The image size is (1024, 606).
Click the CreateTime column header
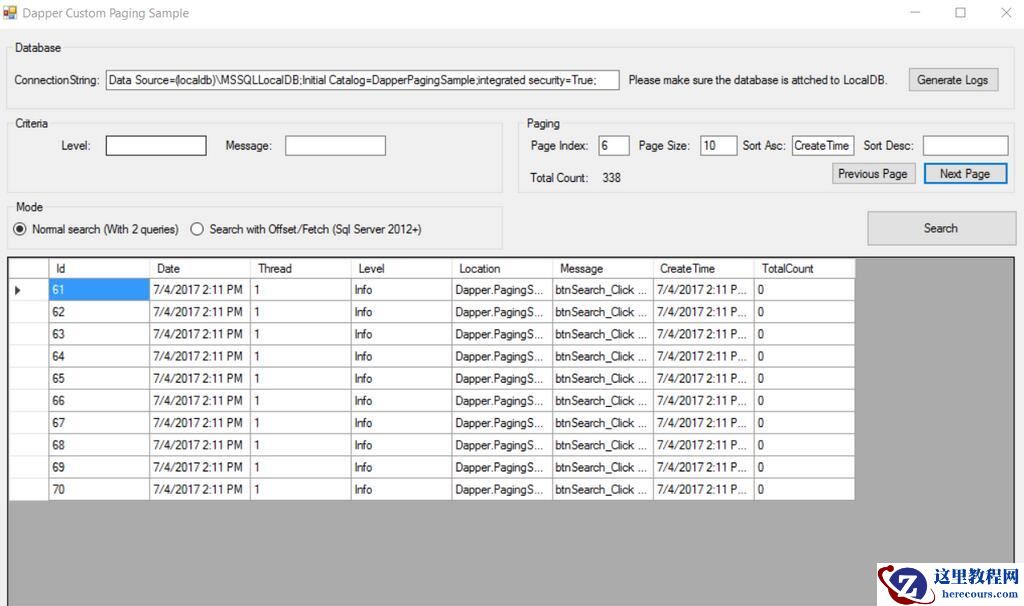[x=703, y=268]
